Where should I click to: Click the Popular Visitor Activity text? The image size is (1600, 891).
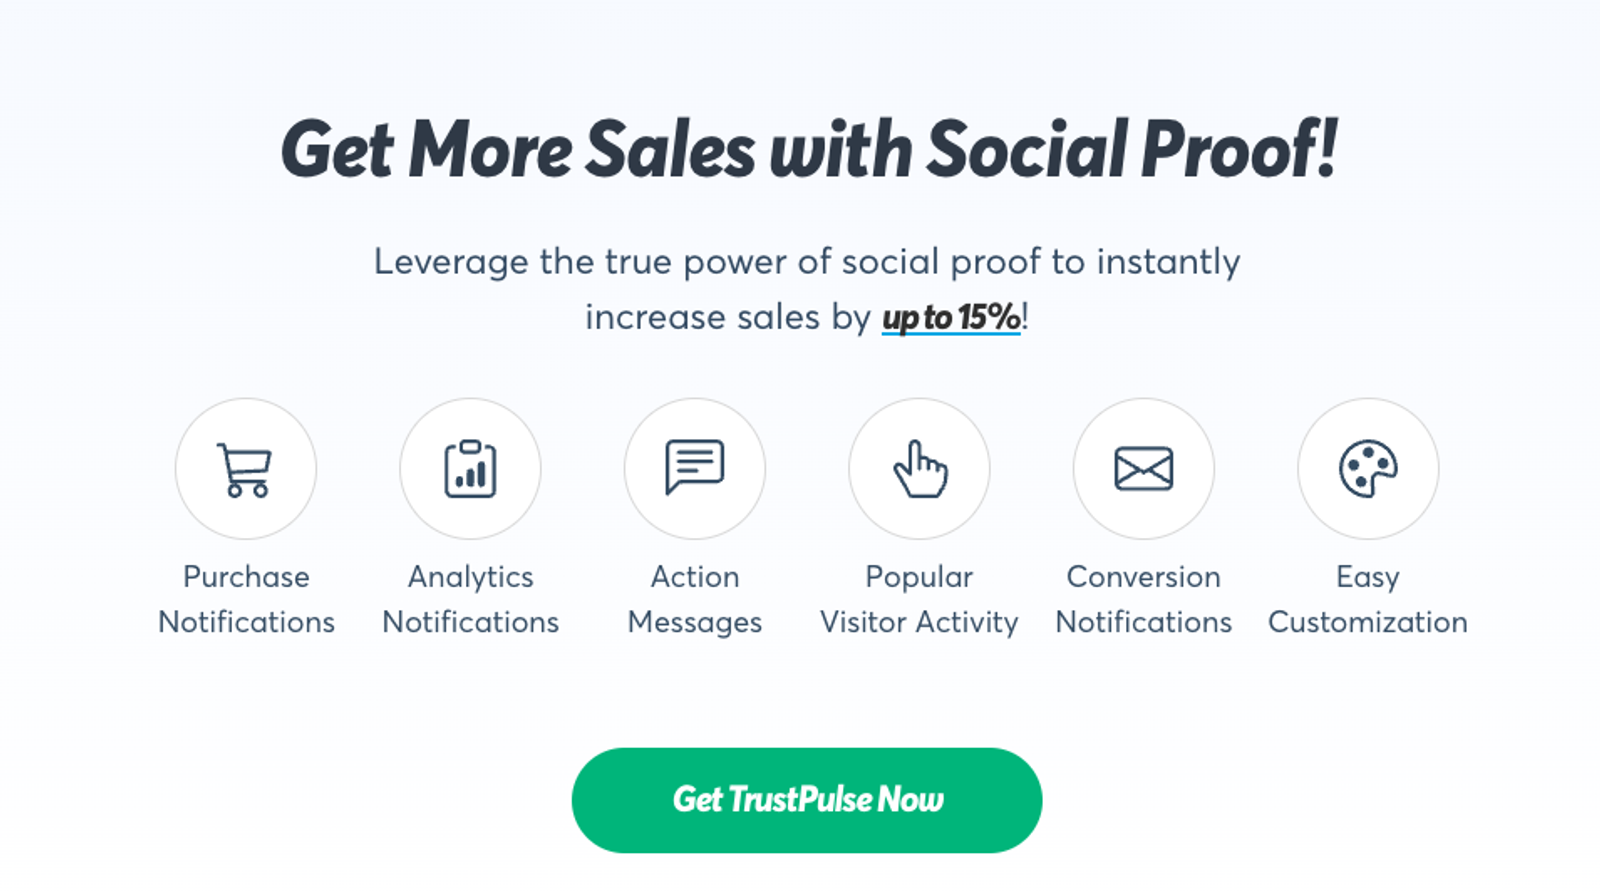[x=919, y=599]
